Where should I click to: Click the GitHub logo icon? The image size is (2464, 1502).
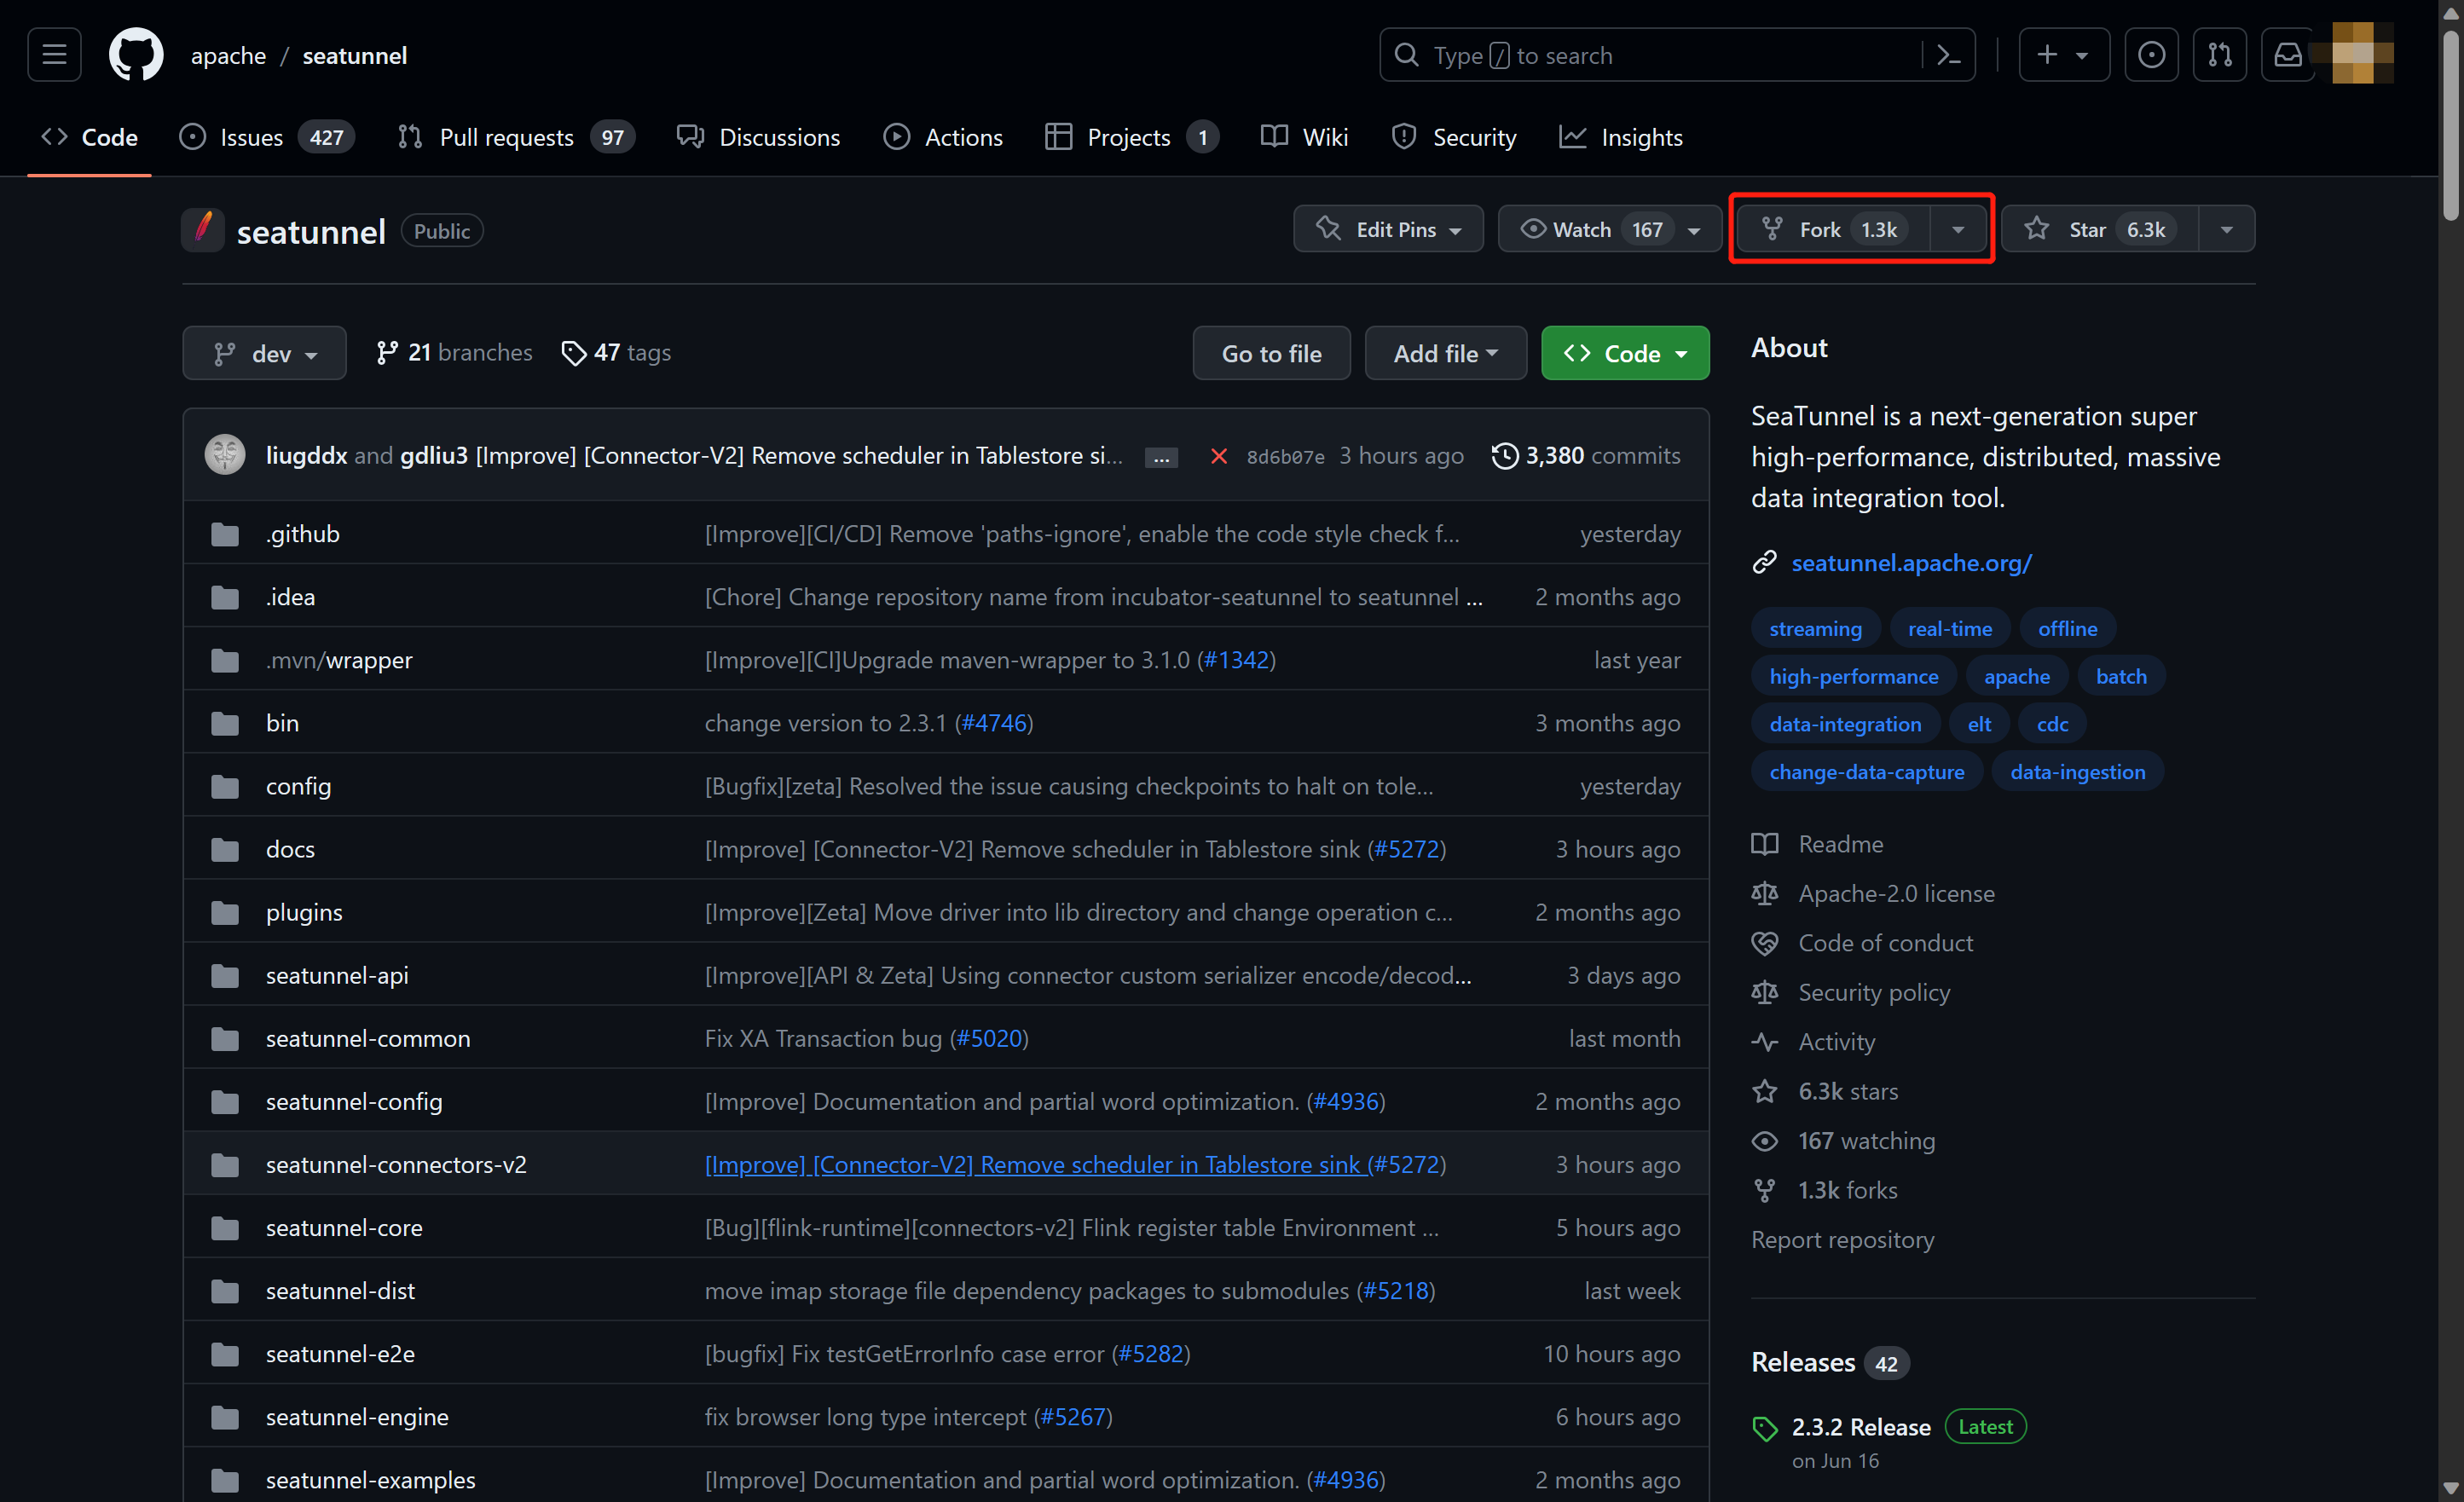pos(136,55)
